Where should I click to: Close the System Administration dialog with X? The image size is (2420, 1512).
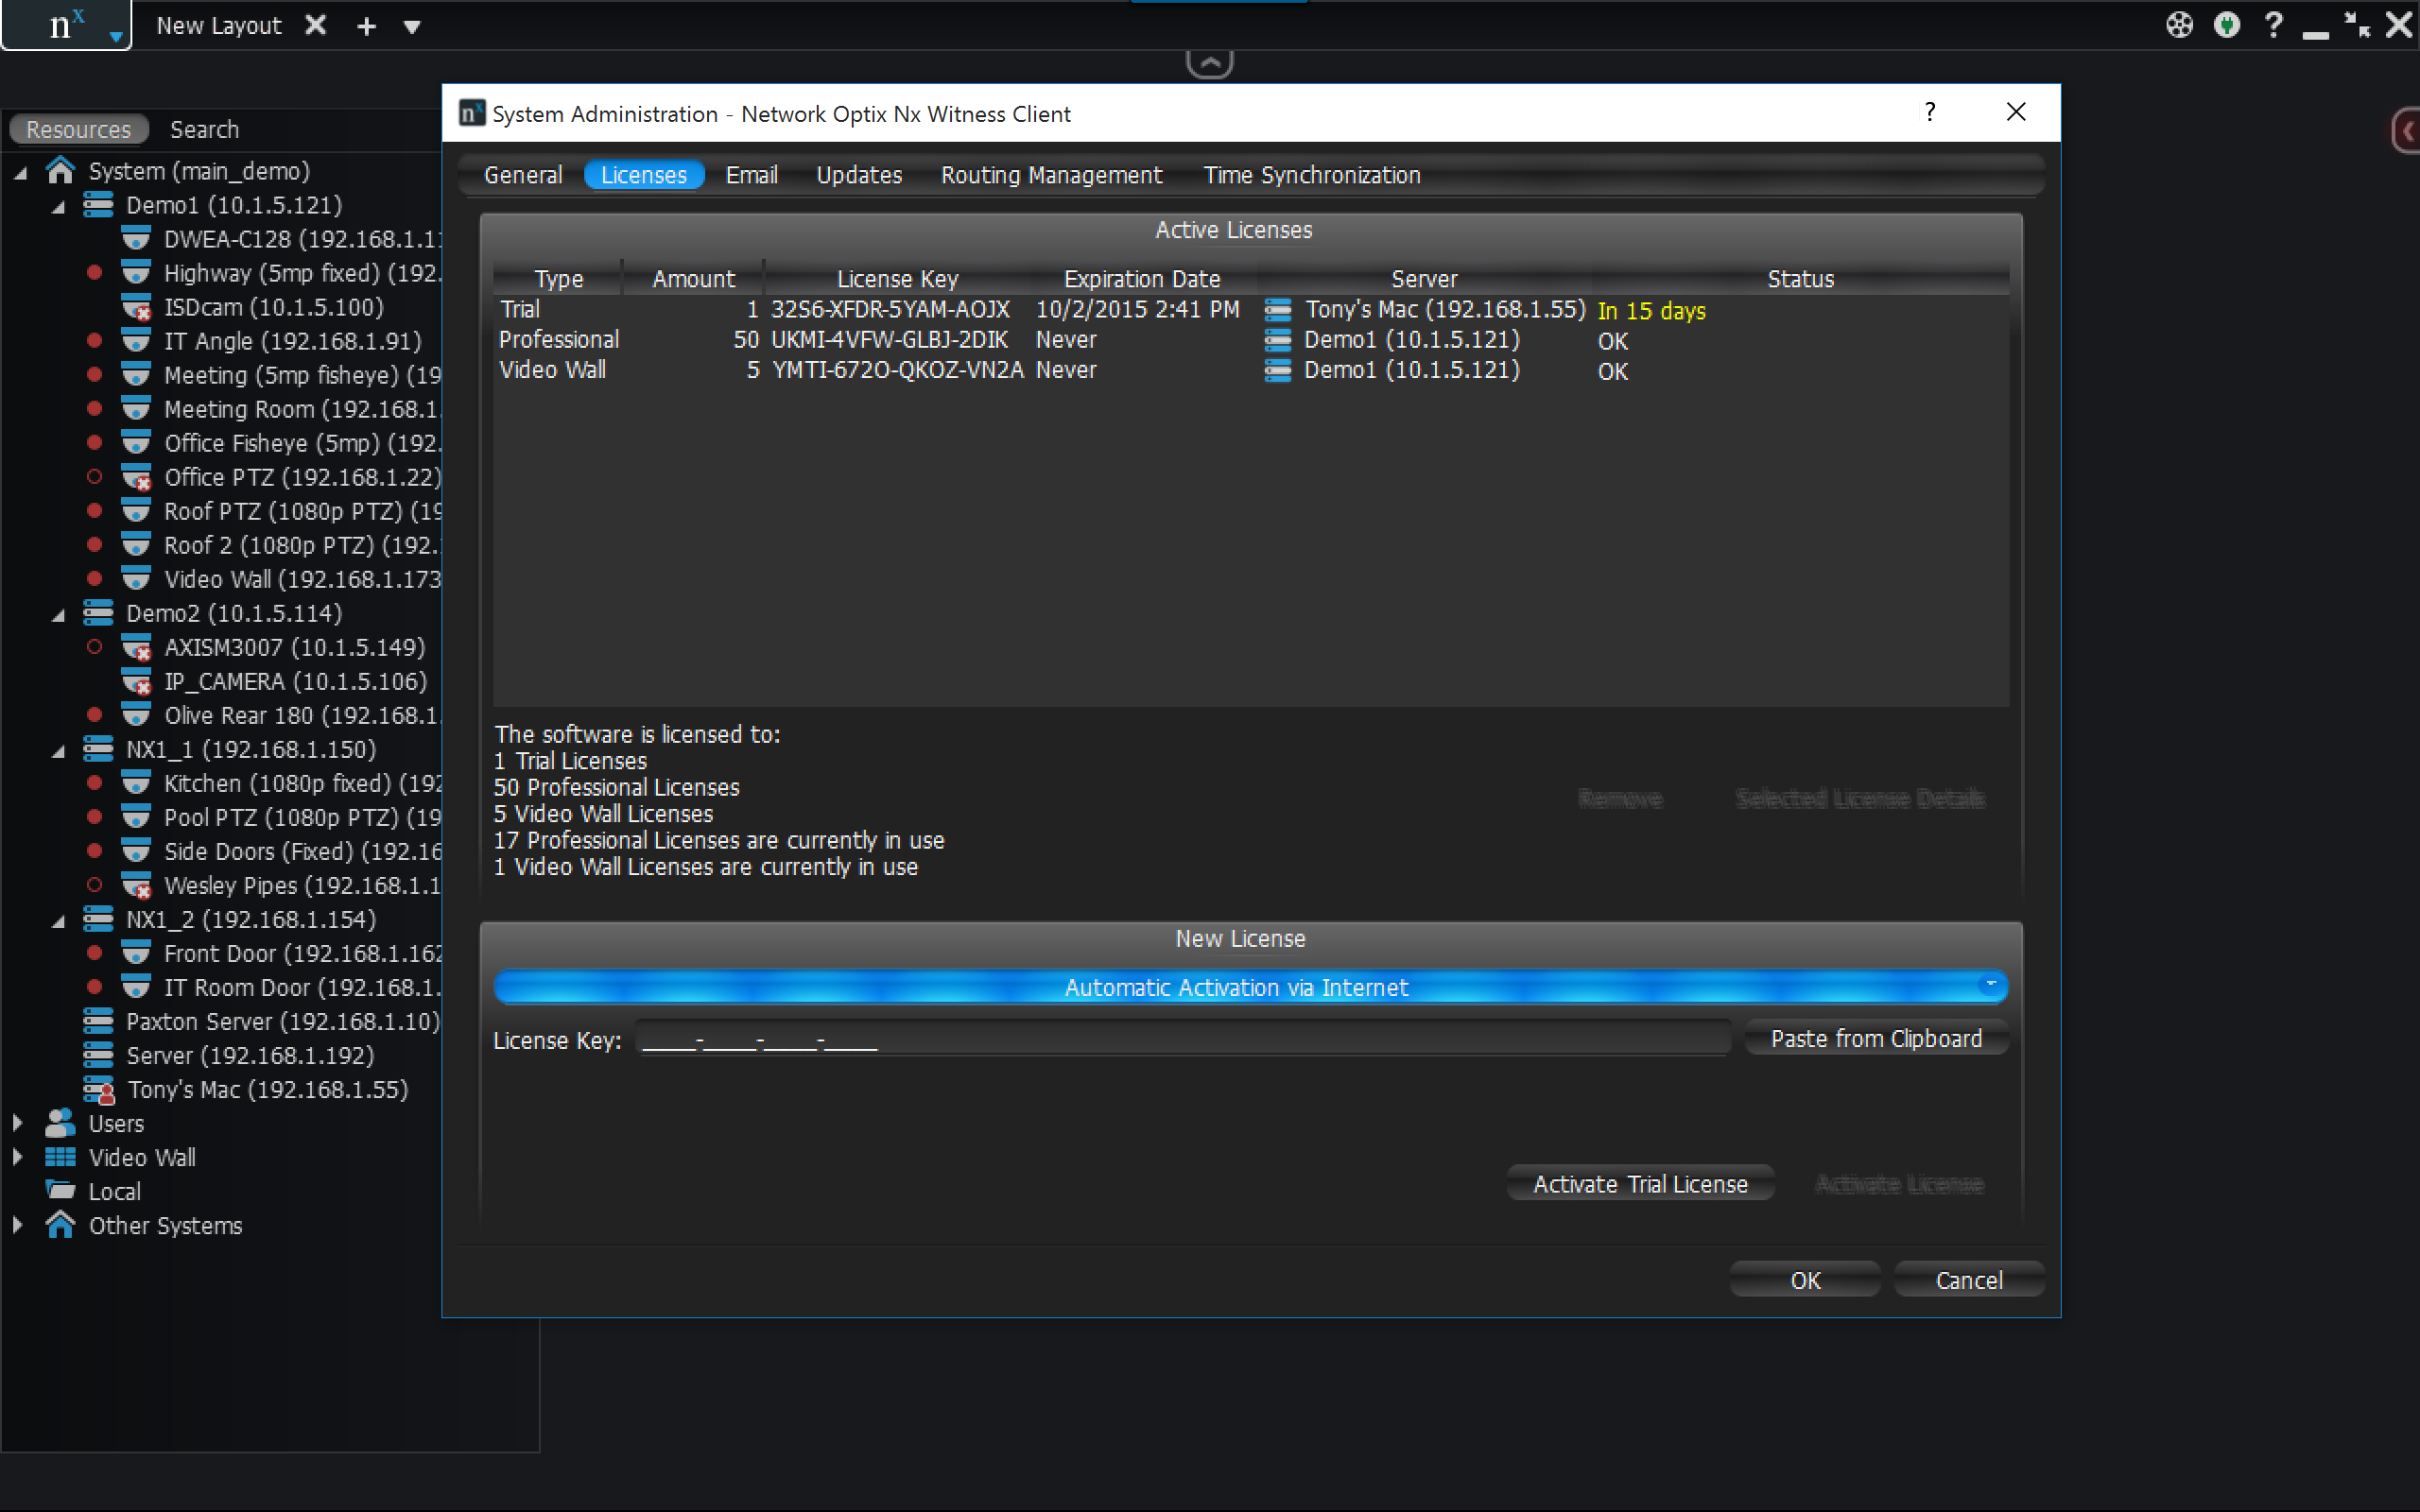(2016, 111)
